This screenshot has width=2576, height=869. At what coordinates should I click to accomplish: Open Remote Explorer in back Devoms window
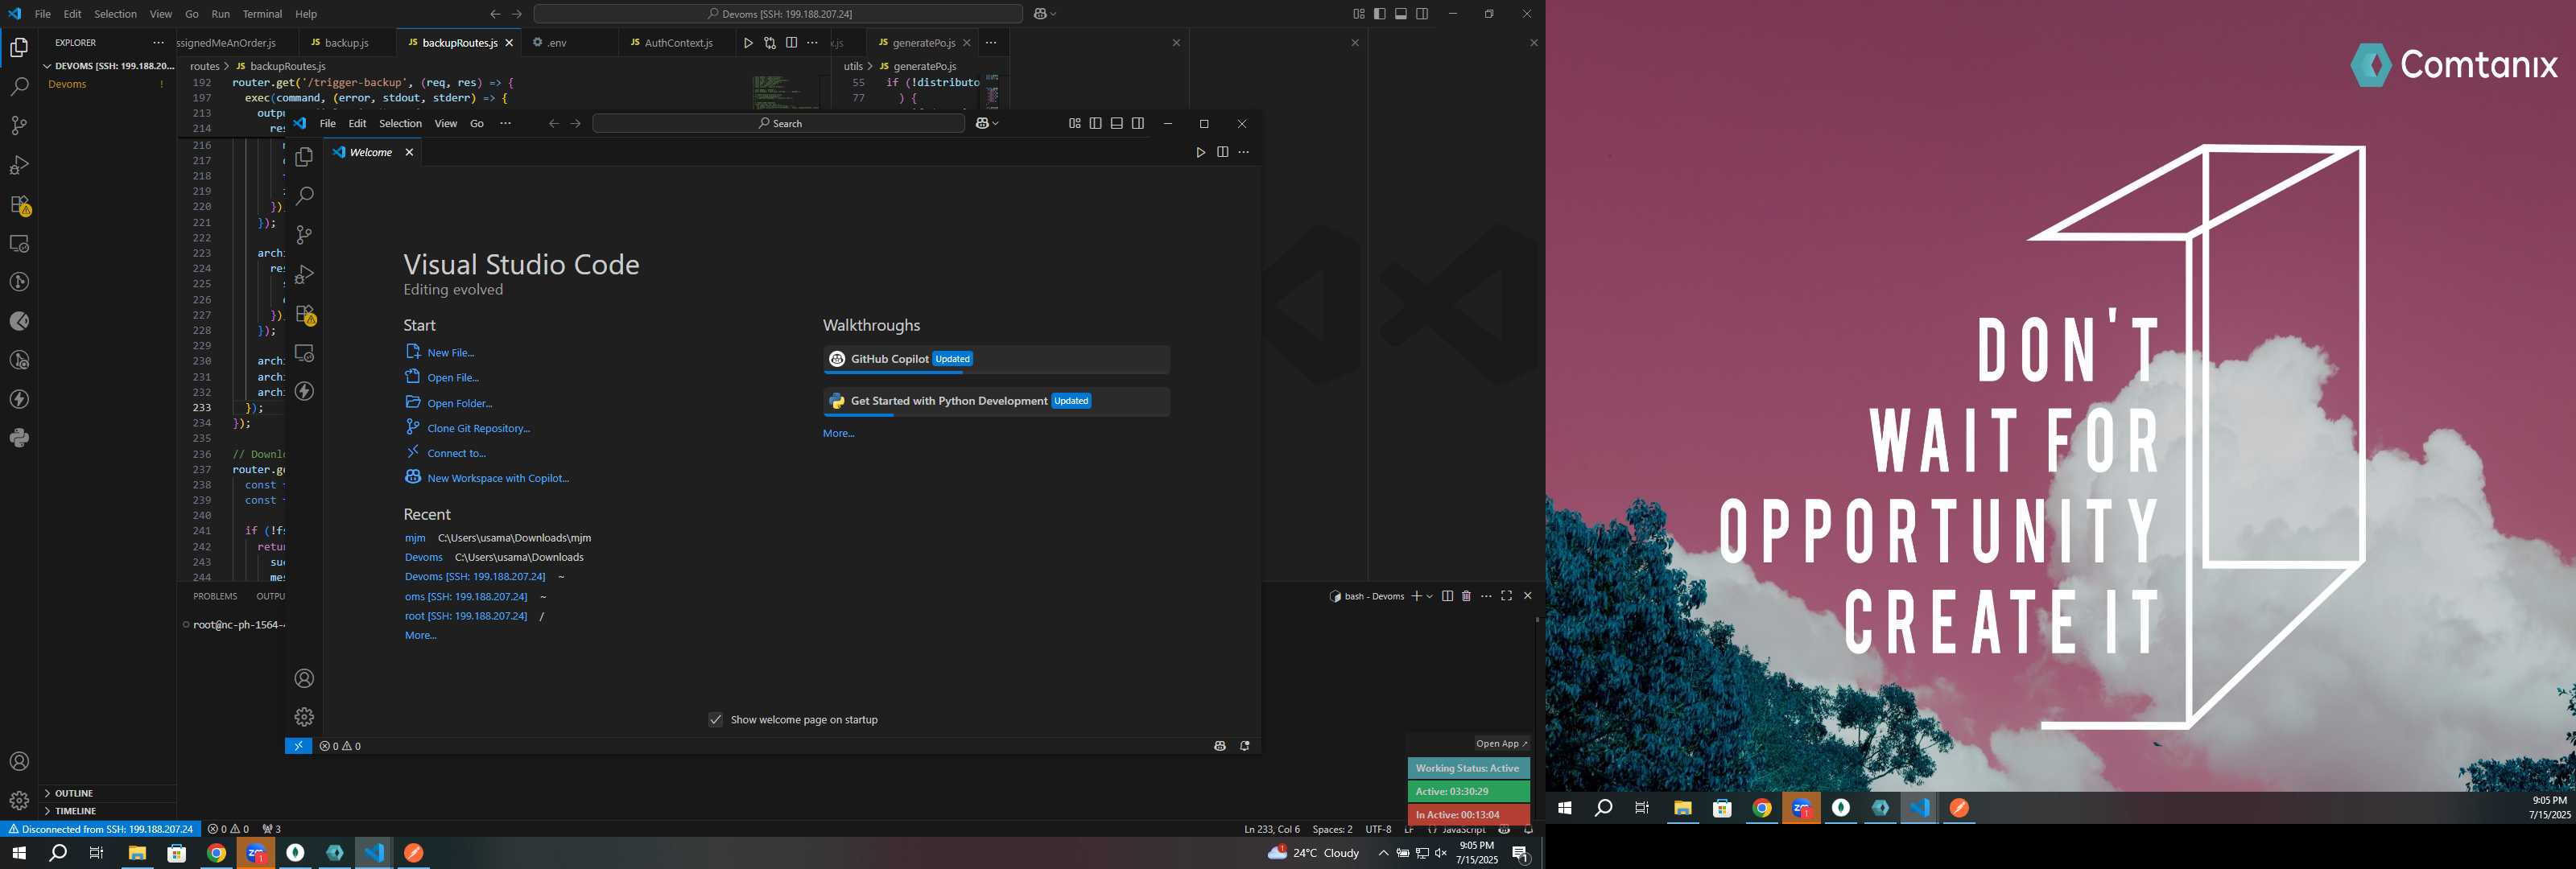(19, 244)
